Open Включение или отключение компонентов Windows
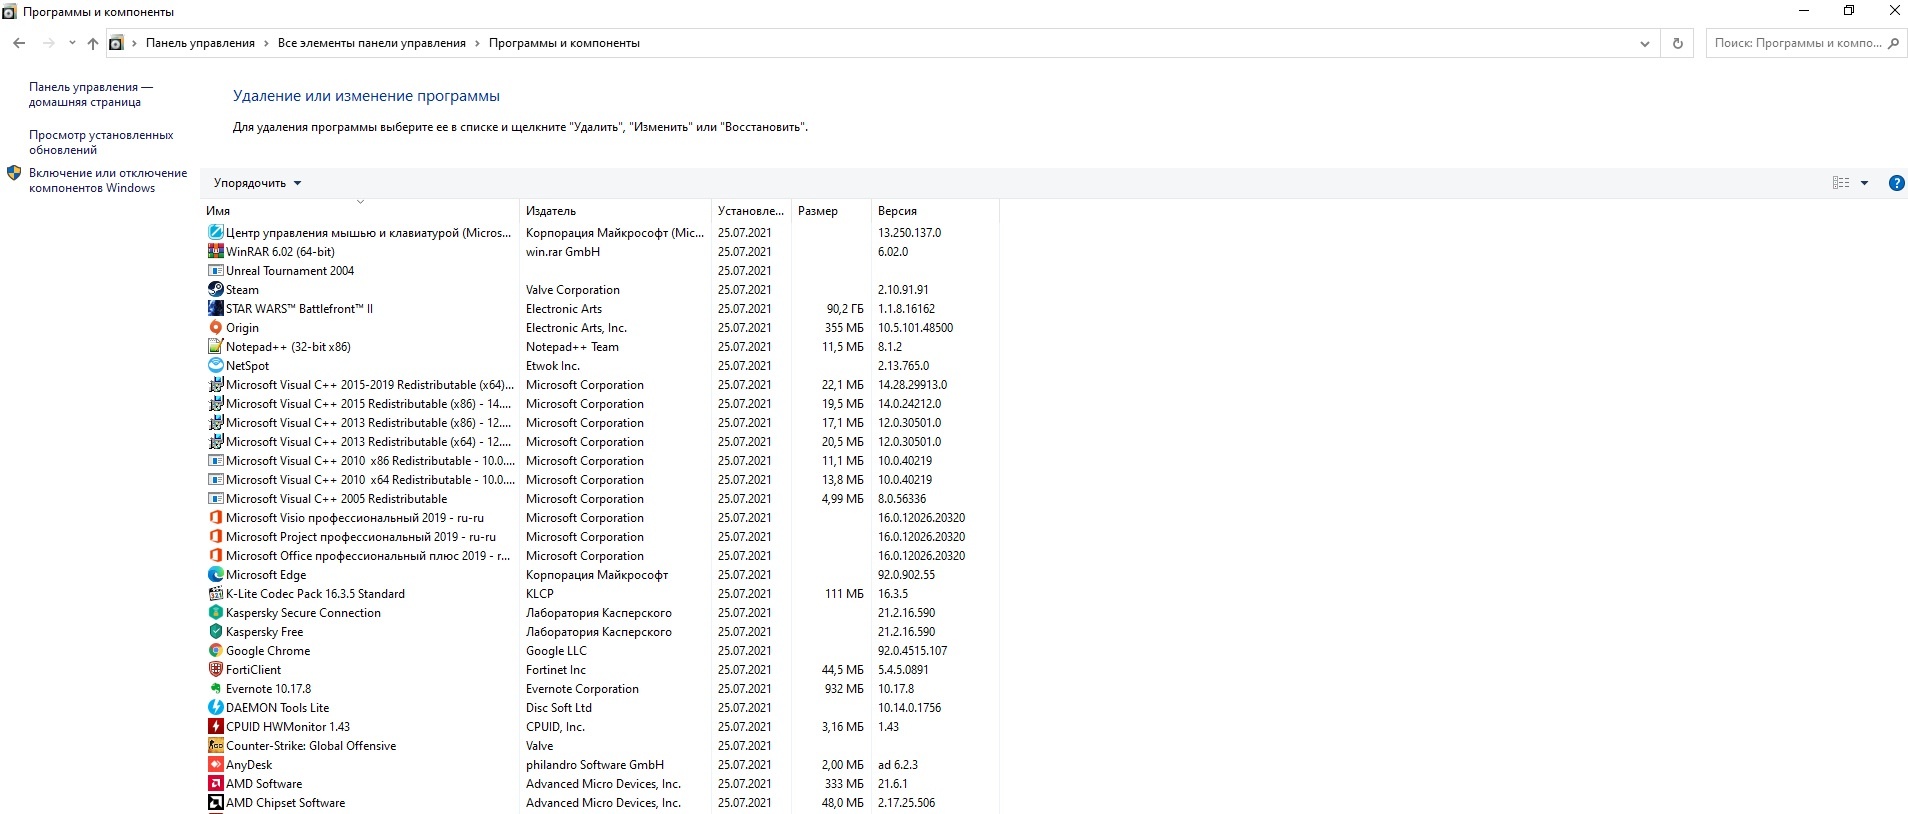 tap(108, 180)
